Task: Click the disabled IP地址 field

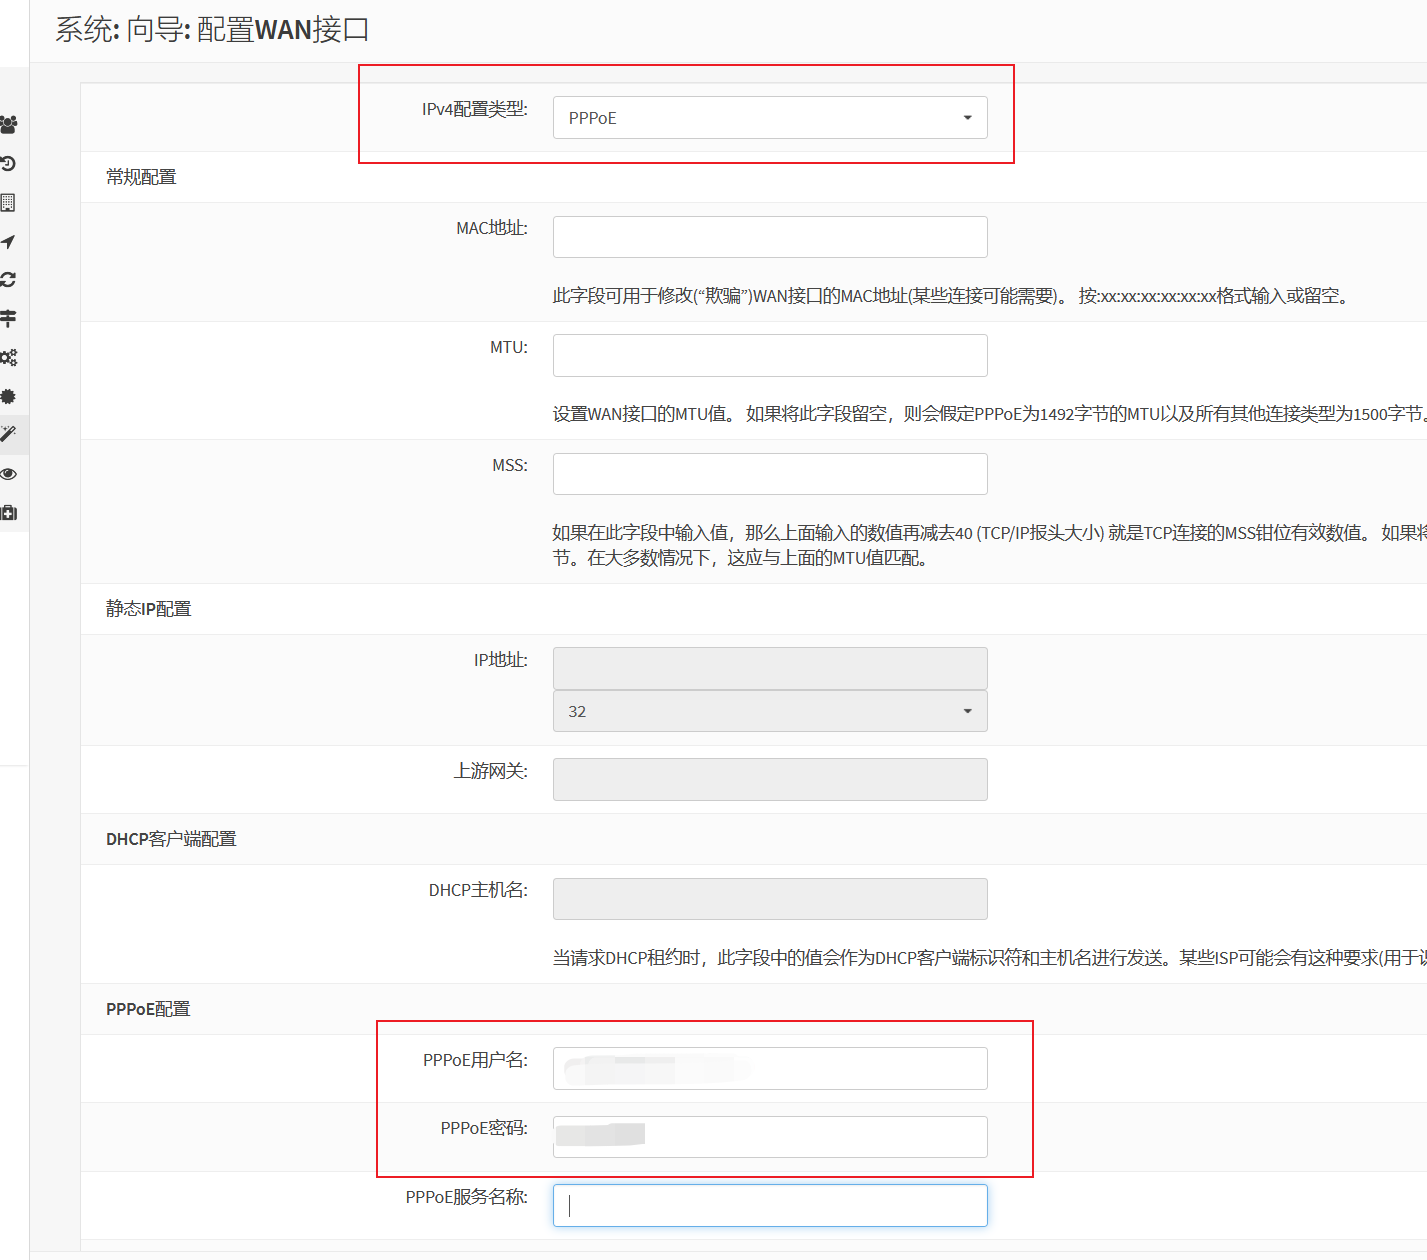Action: click(x=770, y=668)
